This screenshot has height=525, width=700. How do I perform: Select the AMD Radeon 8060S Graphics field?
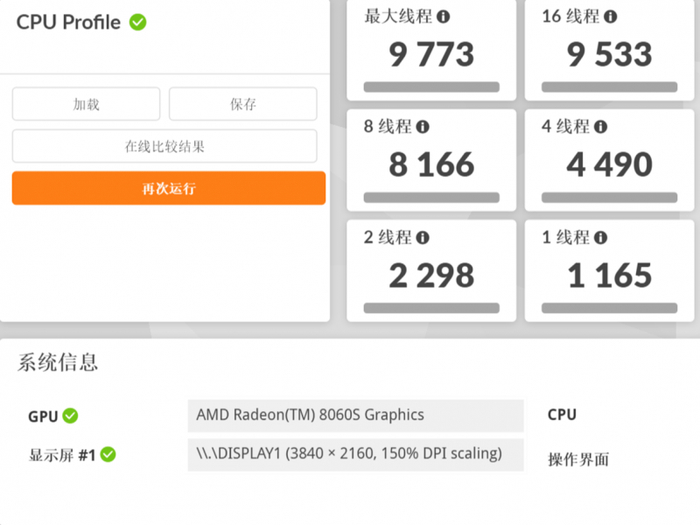click(x=355, y=416)
